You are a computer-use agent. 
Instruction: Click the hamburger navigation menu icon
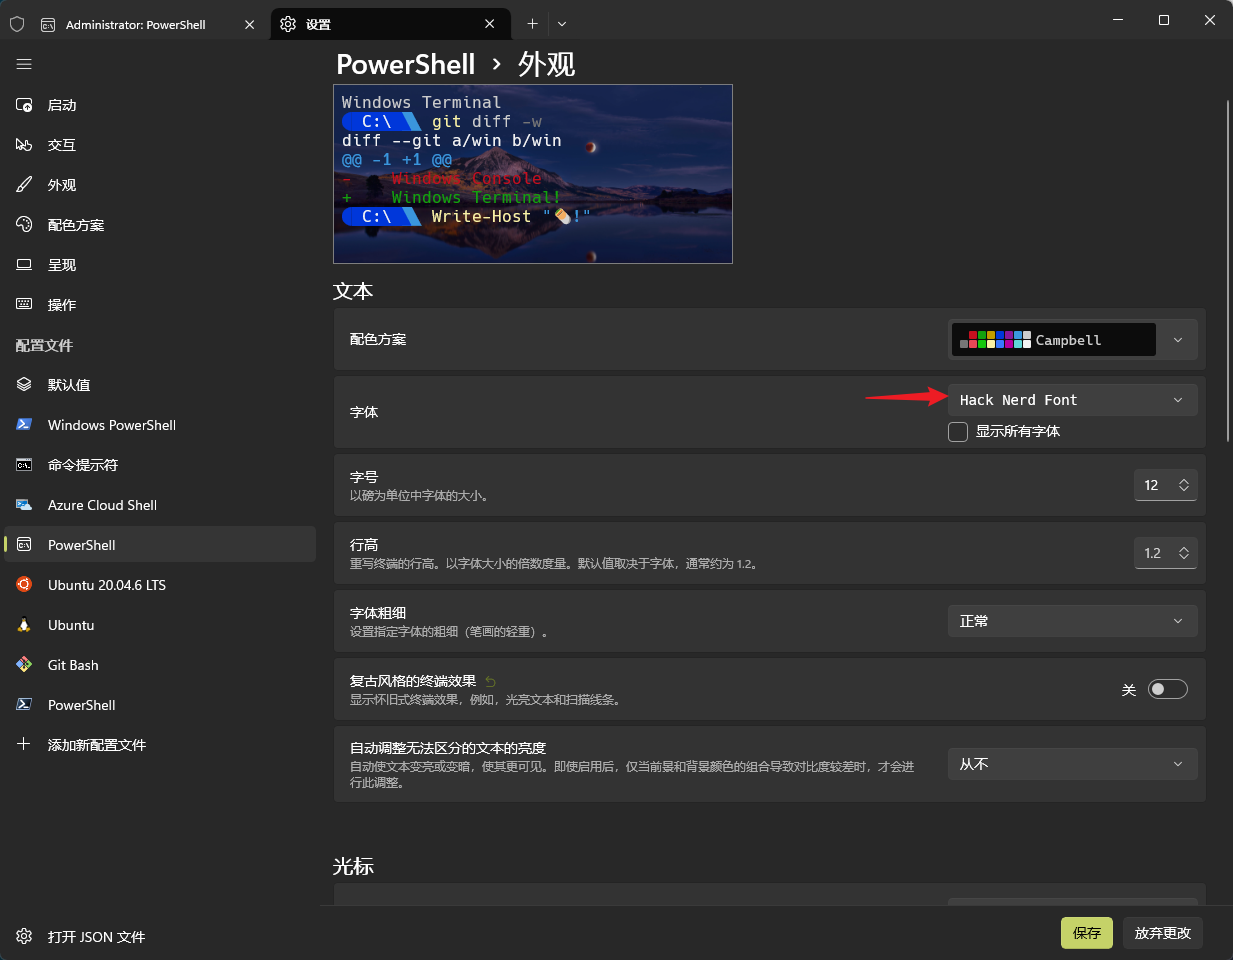coord(24,64)
